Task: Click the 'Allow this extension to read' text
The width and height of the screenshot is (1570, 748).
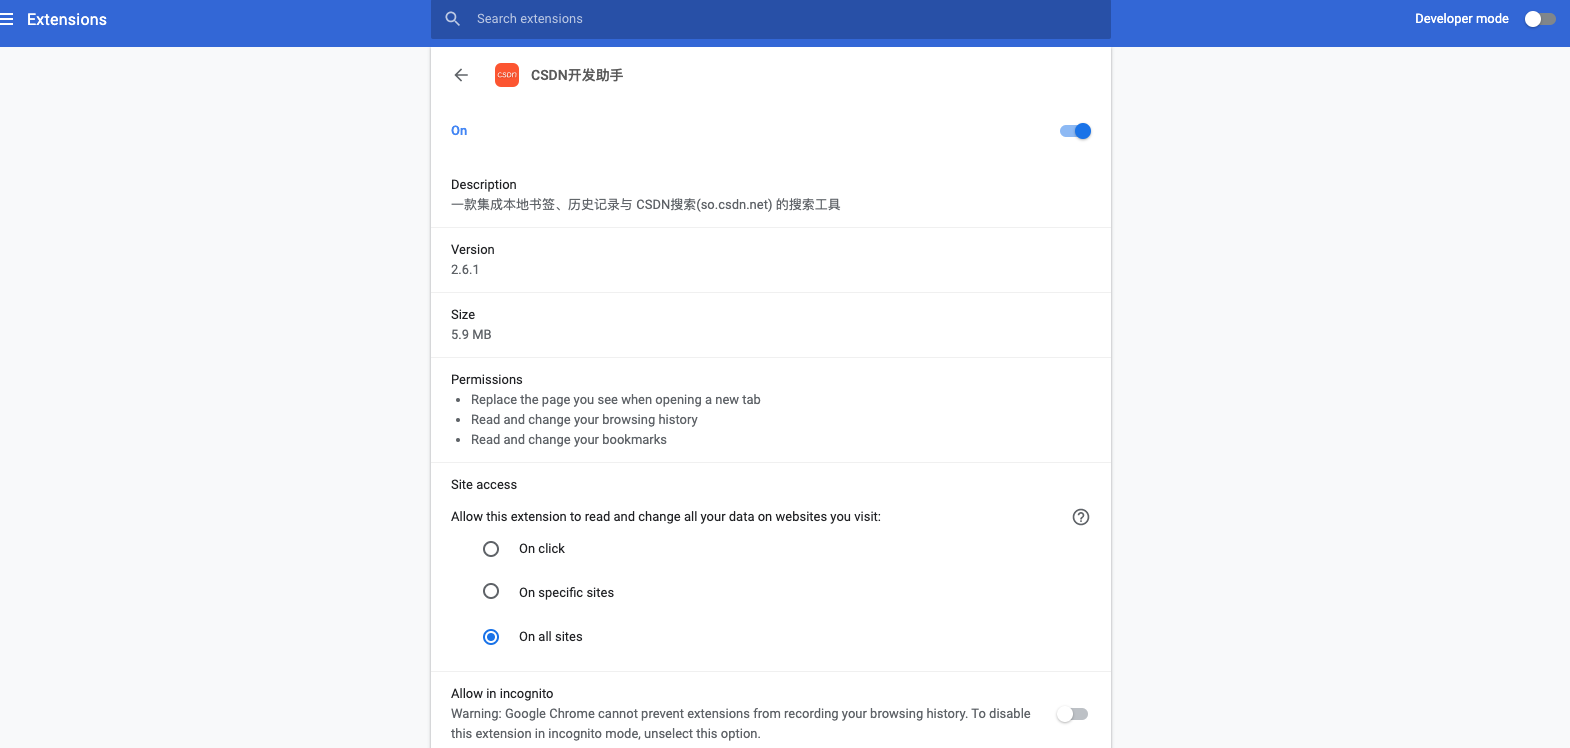Action: [x=666, y=517]
